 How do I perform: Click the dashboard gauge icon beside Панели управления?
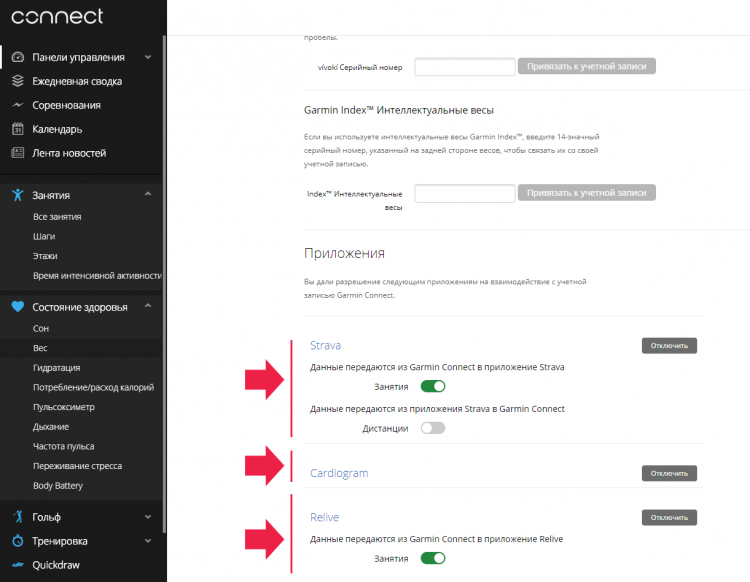[x=18, y=57]
